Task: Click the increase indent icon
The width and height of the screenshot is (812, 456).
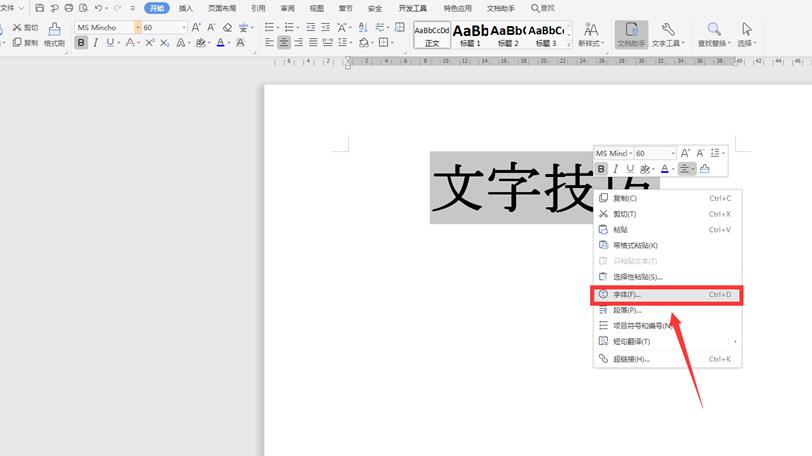Action: (x=325, y=27)
